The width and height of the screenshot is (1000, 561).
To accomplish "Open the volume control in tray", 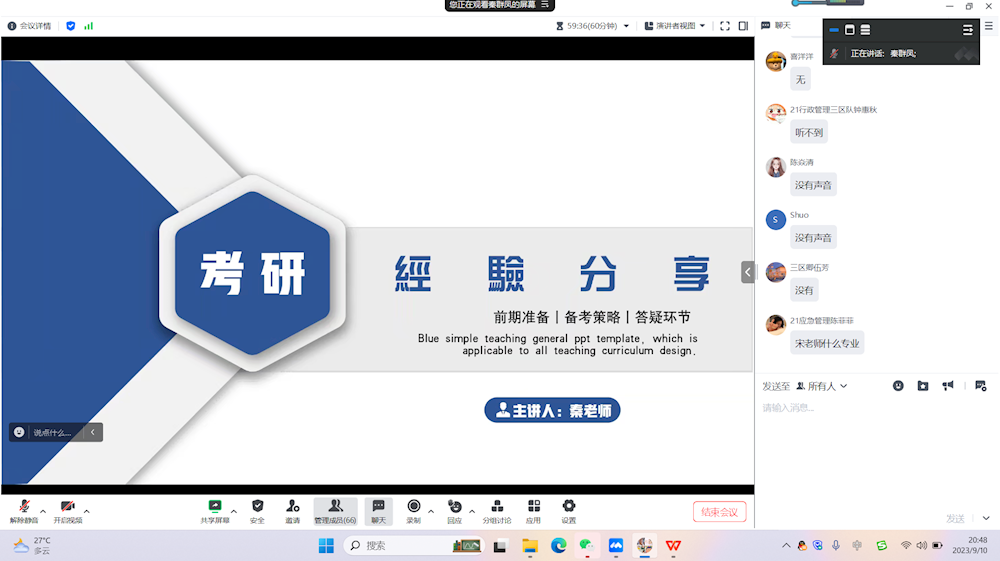I will [x=922, y=545].
